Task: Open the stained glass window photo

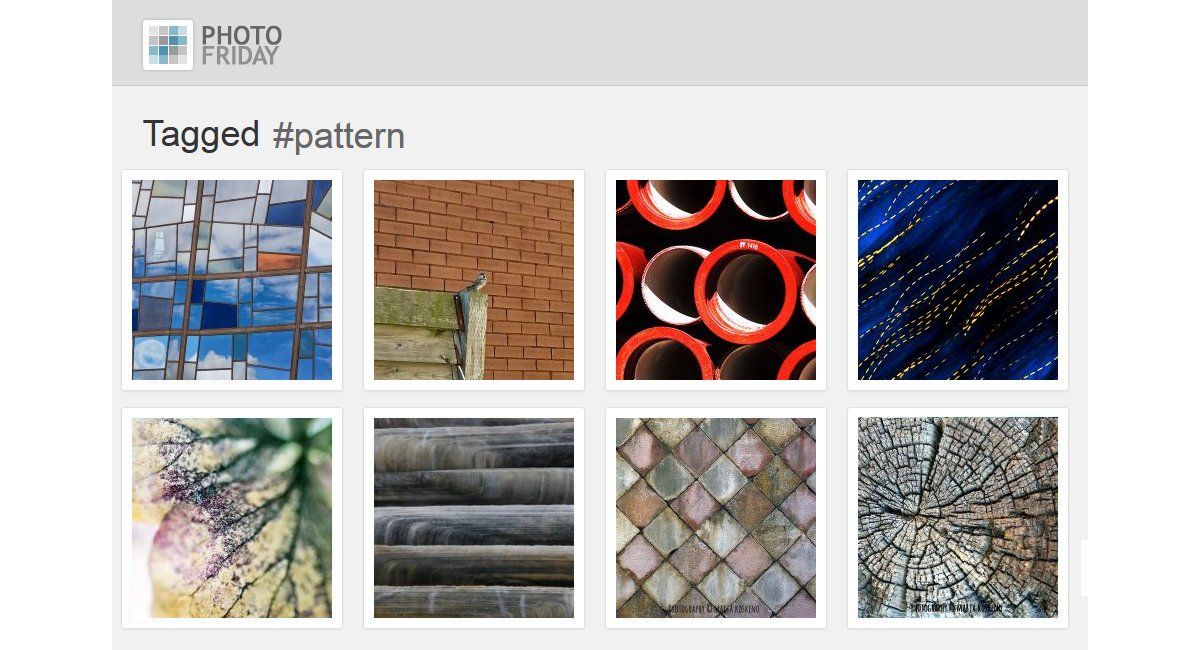Action: point(232,280)
